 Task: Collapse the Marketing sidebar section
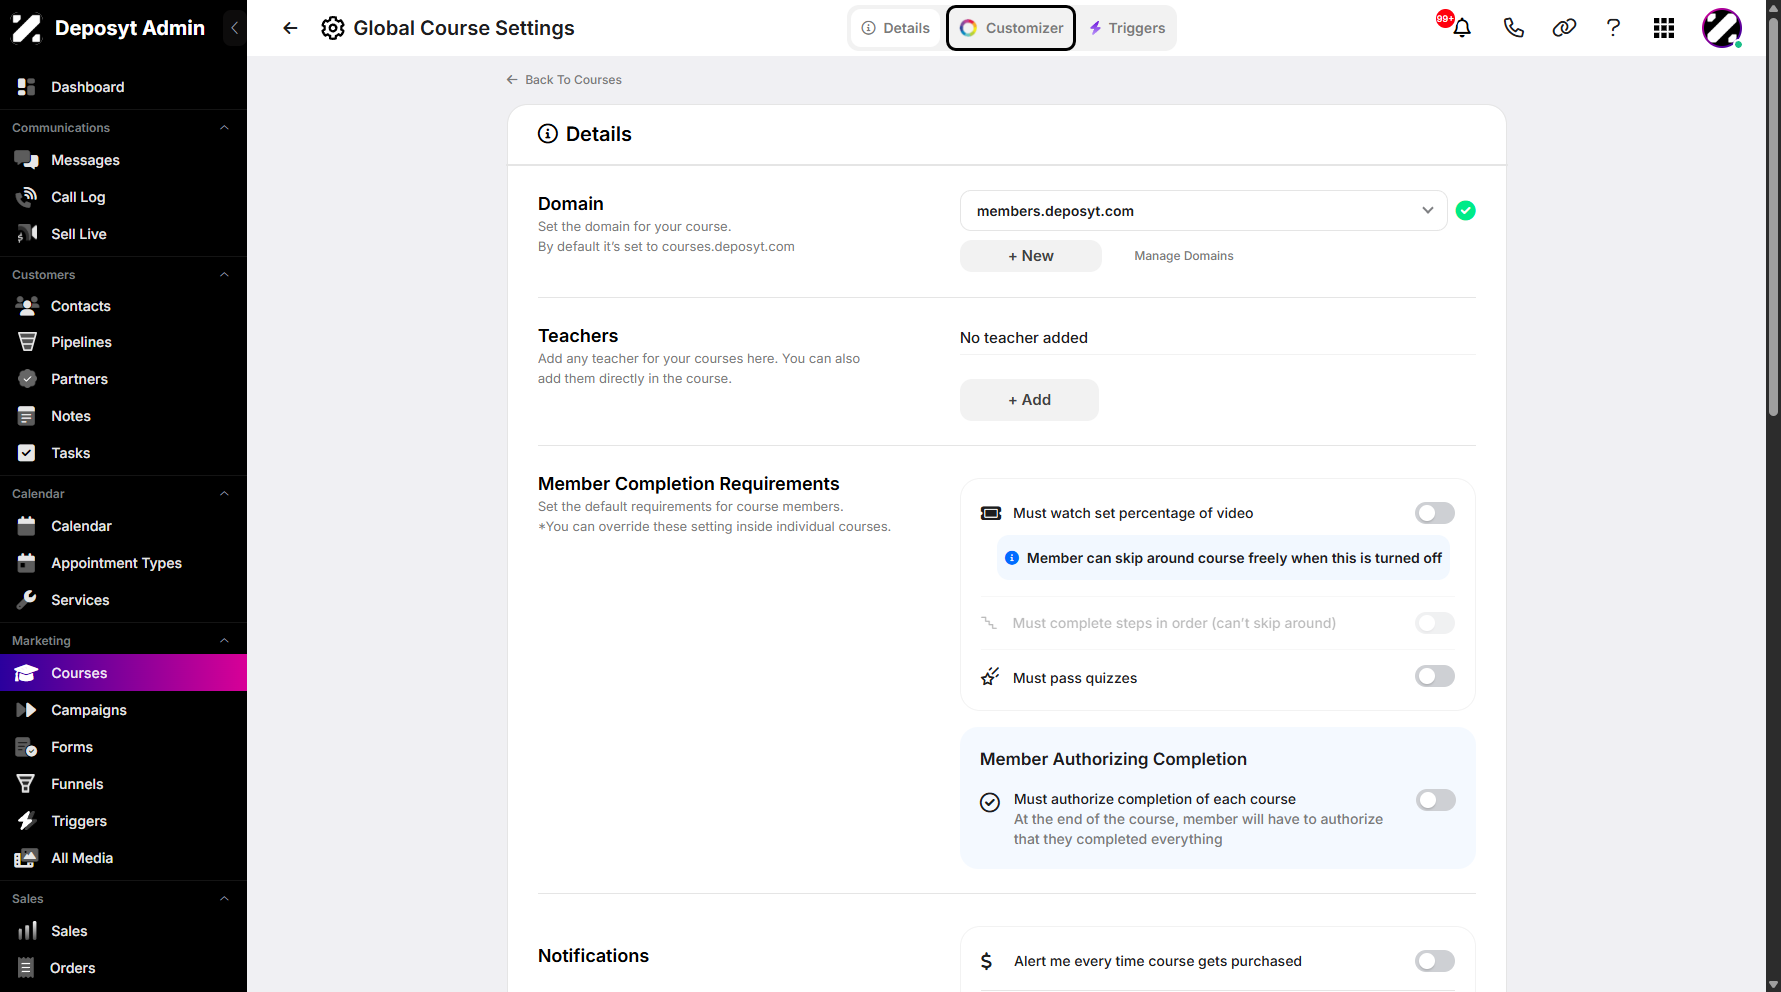point(224,641)
